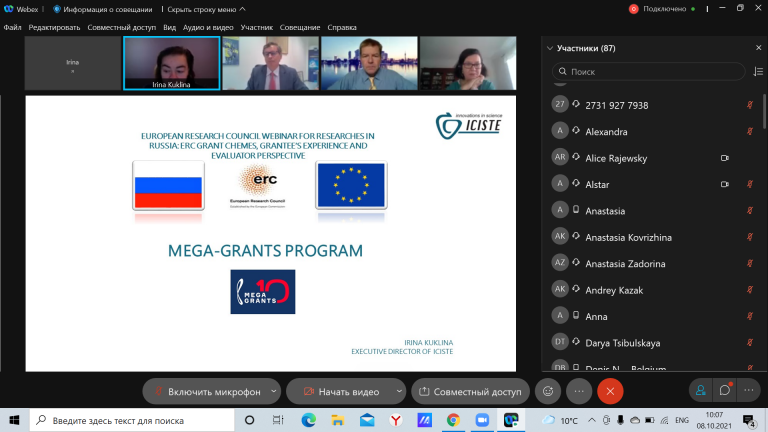The width and height of the screenshot is (768, 432).
Task: Select participant Darya Tsibulskaya
Action: pyautogui.click(x=653, y=343)
